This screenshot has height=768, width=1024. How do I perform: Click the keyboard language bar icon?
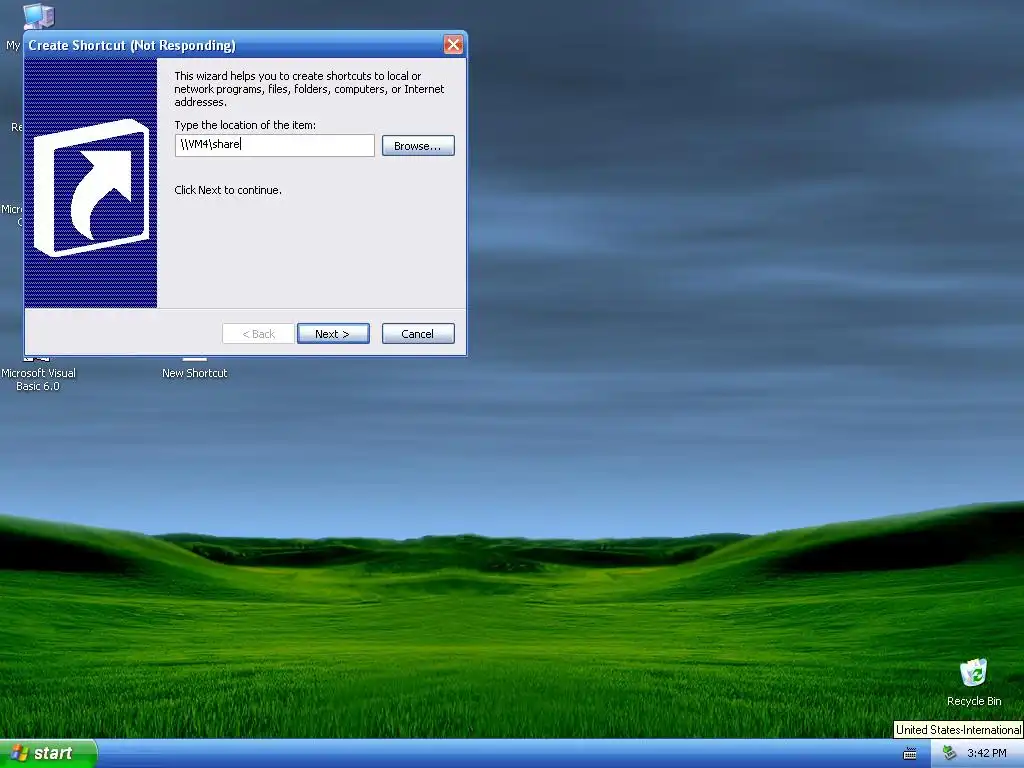coord(910,754)
